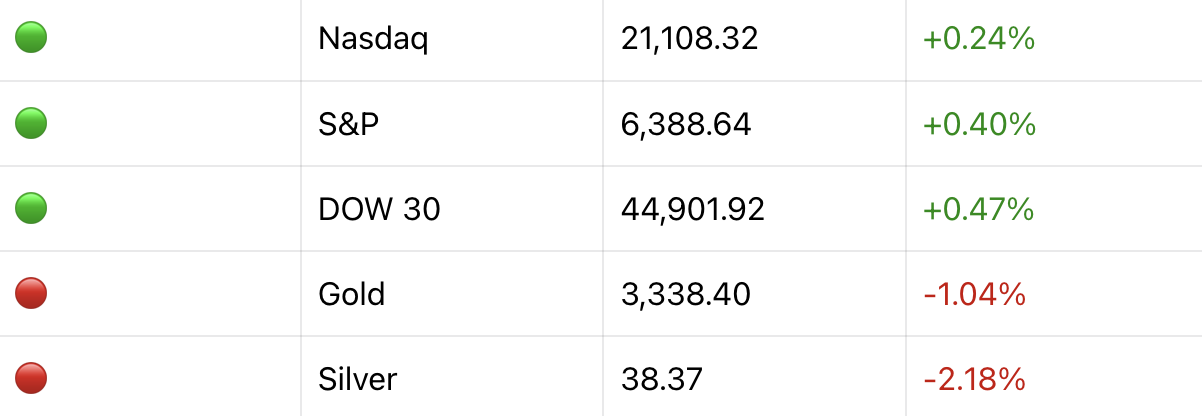This screenshot has width=1202, height=416.
Task: Click the -1.04% change for Gold
Action: (974, 294)
